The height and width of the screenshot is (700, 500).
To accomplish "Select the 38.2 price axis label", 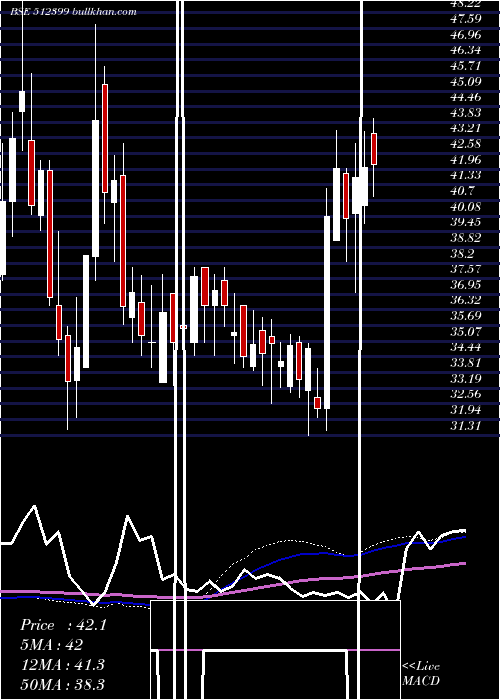I will pyautogui.click(x=463, y=254).
